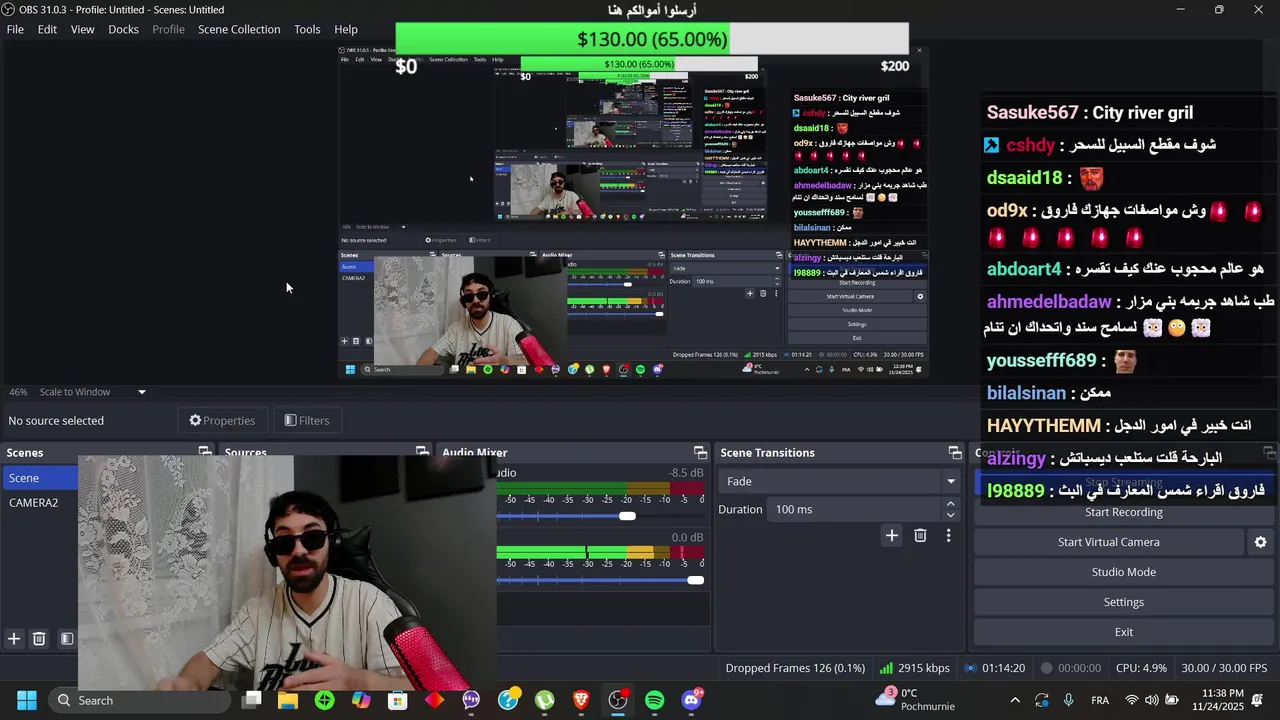The width and height of the screenshot is (1280, 720).
Task: Open Brave browser from the taskbar
Action: tap(581, 700)
